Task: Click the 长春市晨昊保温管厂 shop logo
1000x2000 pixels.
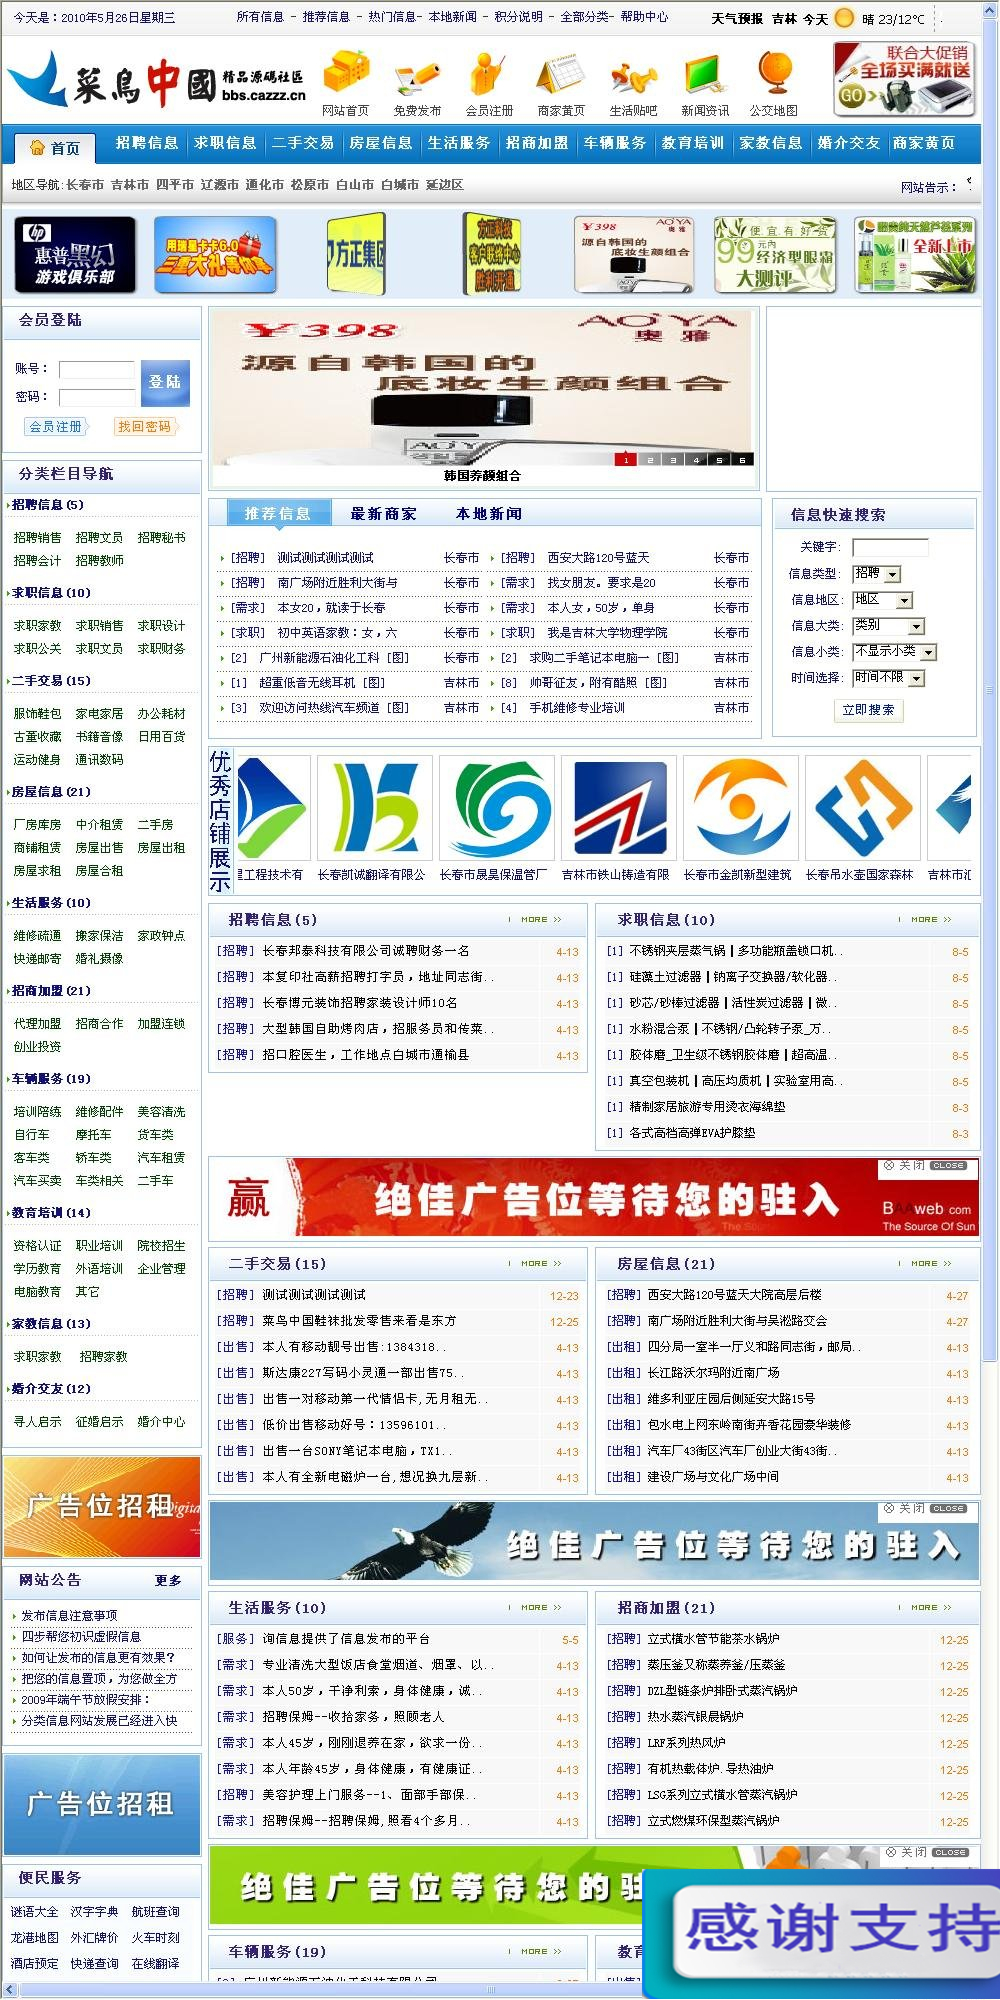Action: tap(497, 807)
